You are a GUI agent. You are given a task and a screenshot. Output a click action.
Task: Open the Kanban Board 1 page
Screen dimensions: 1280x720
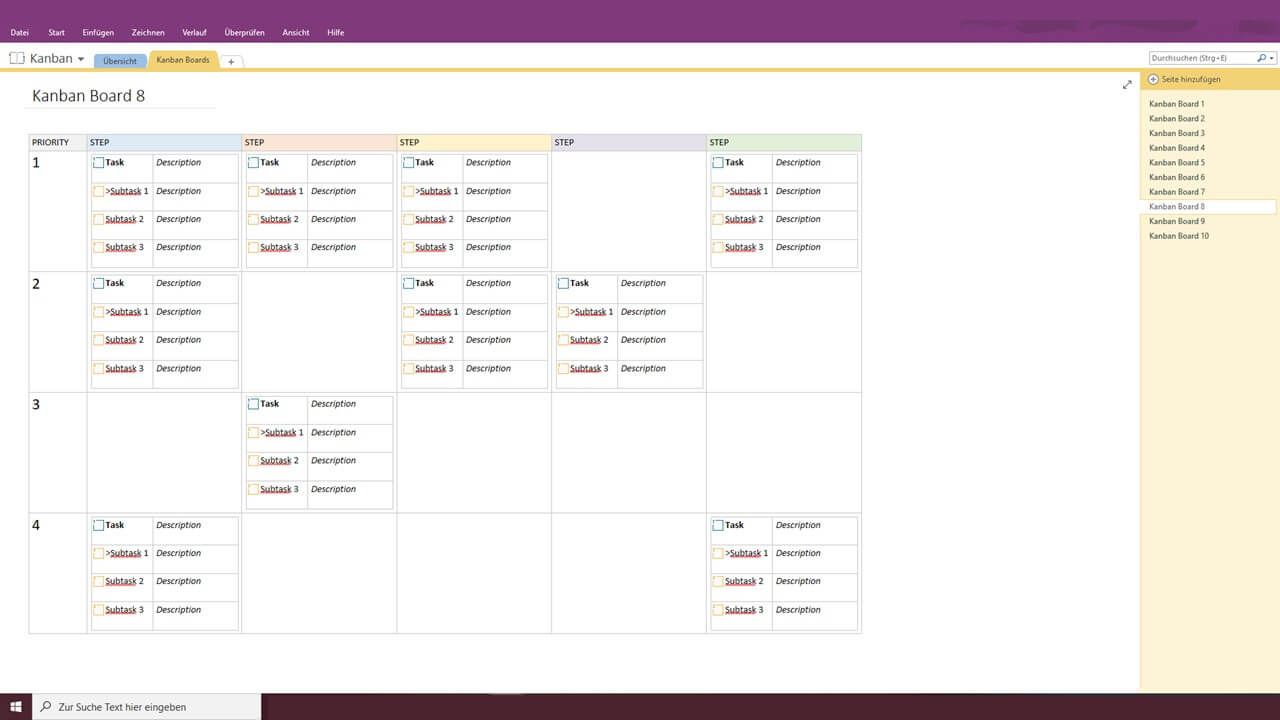click(x=1176, y=103)
